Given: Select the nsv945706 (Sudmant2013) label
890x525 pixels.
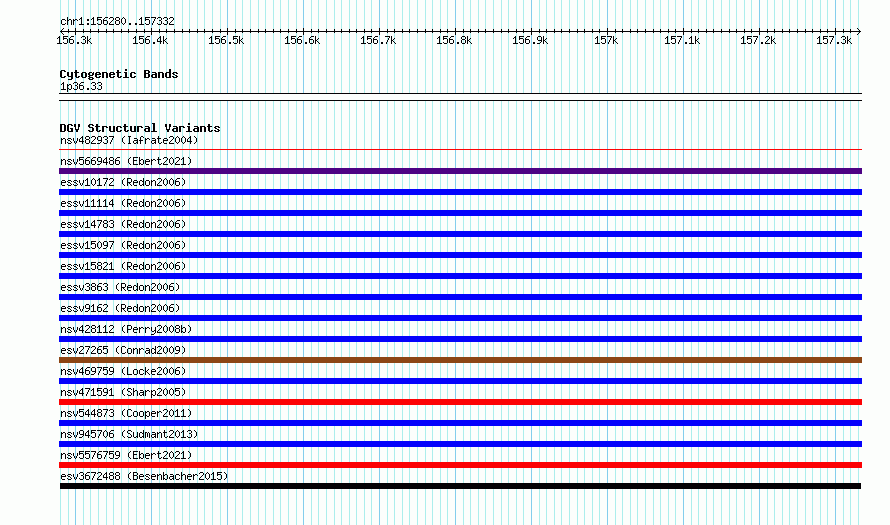Looking at the screenshot, I should (x=129, y=434).
